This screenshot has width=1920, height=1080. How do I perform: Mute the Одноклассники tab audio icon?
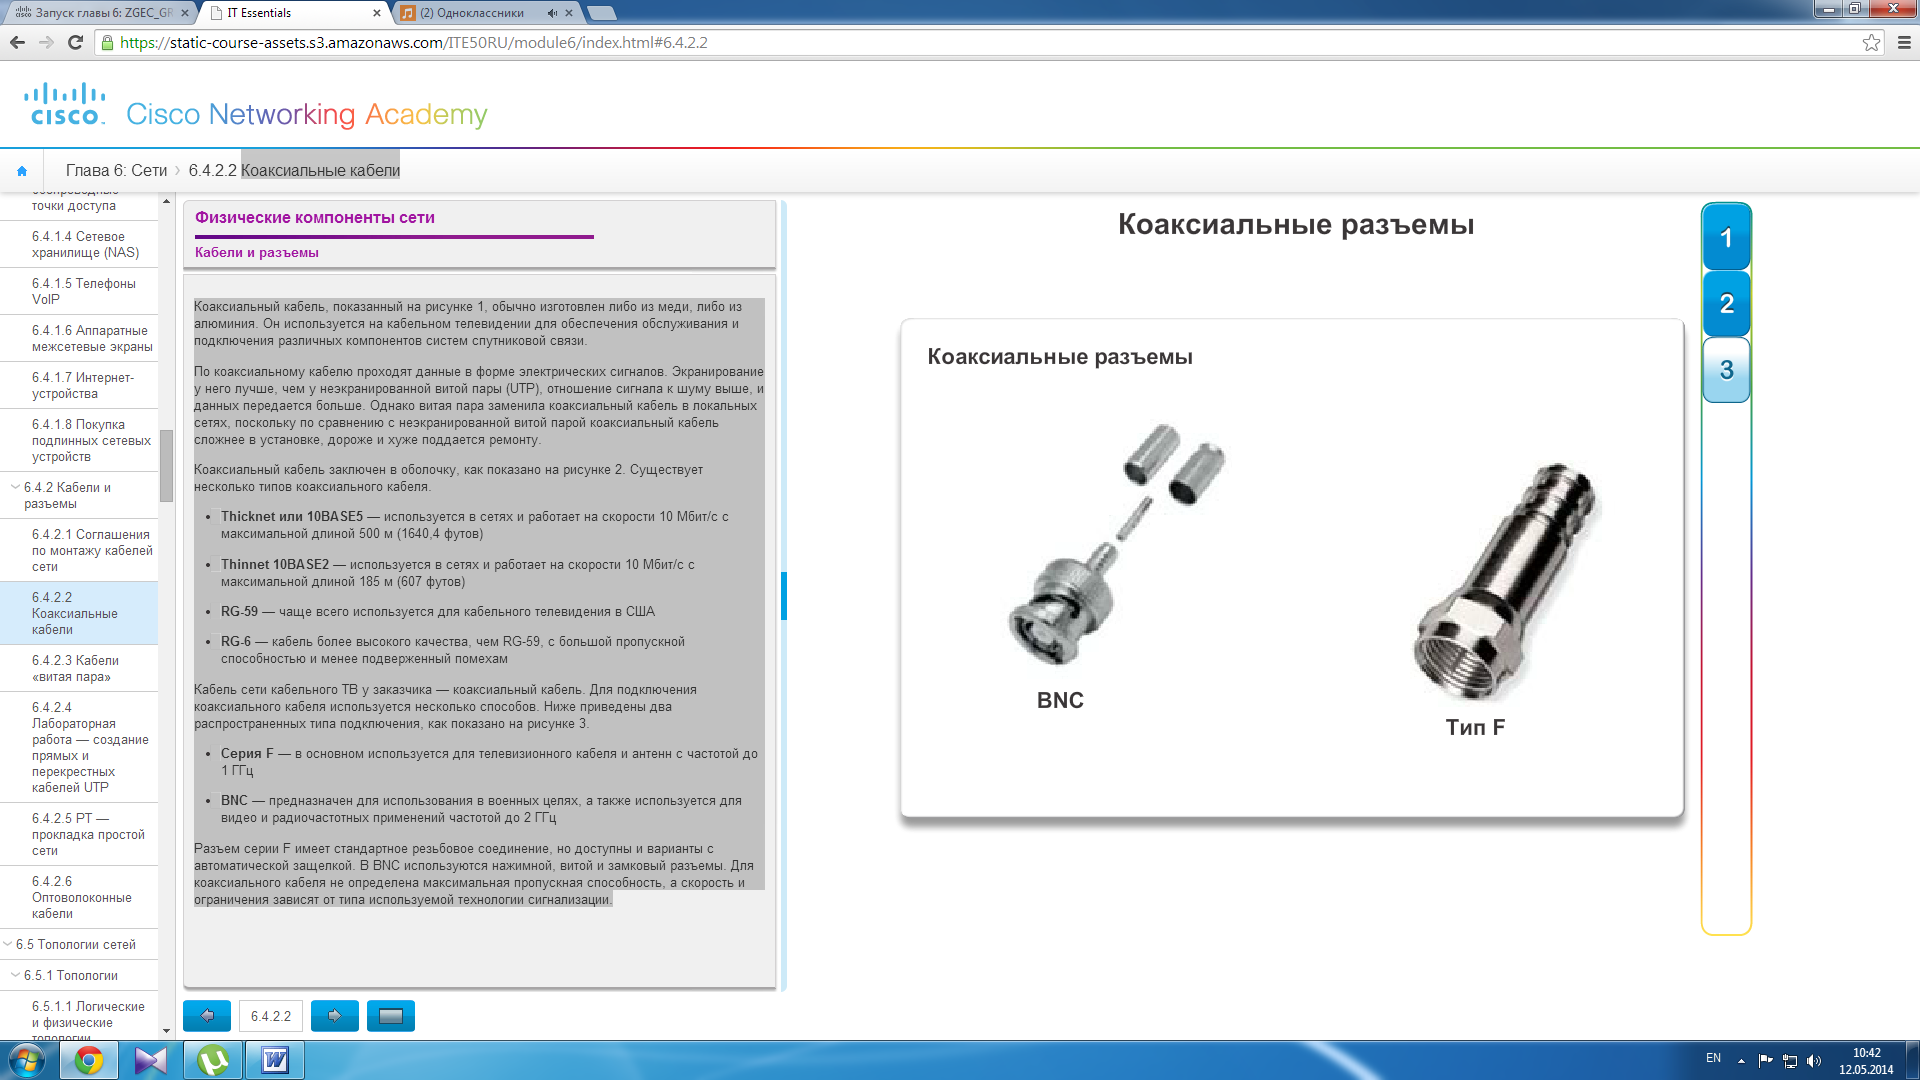(x=552, y=13)
